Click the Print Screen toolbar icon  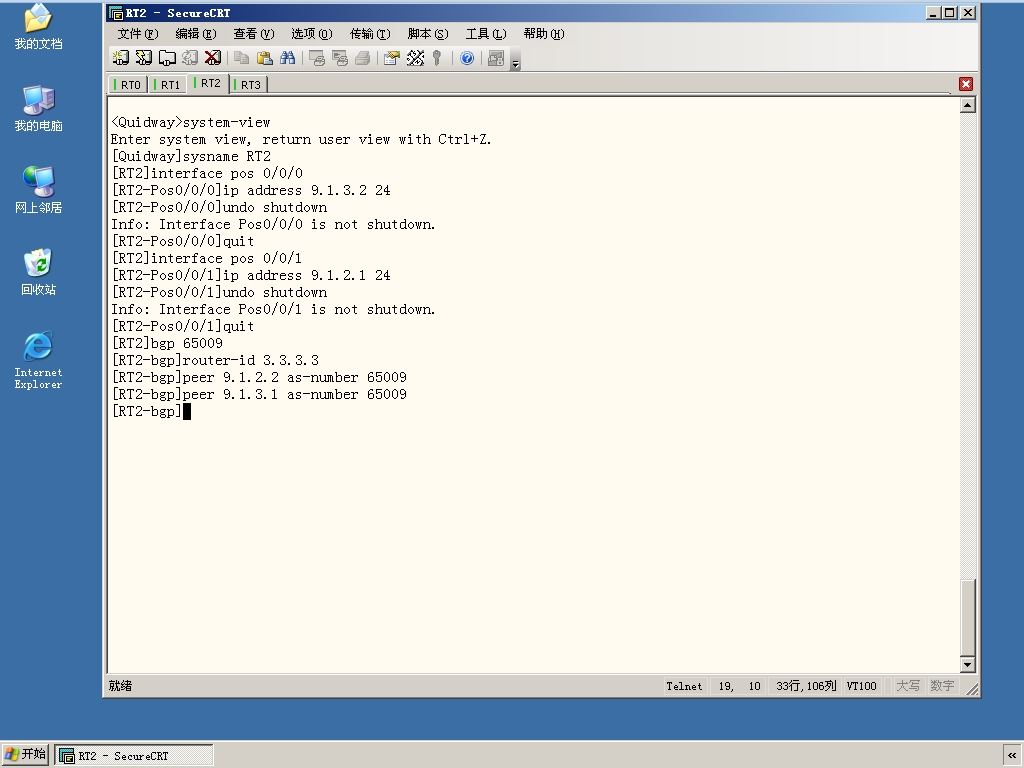(317, 58)
